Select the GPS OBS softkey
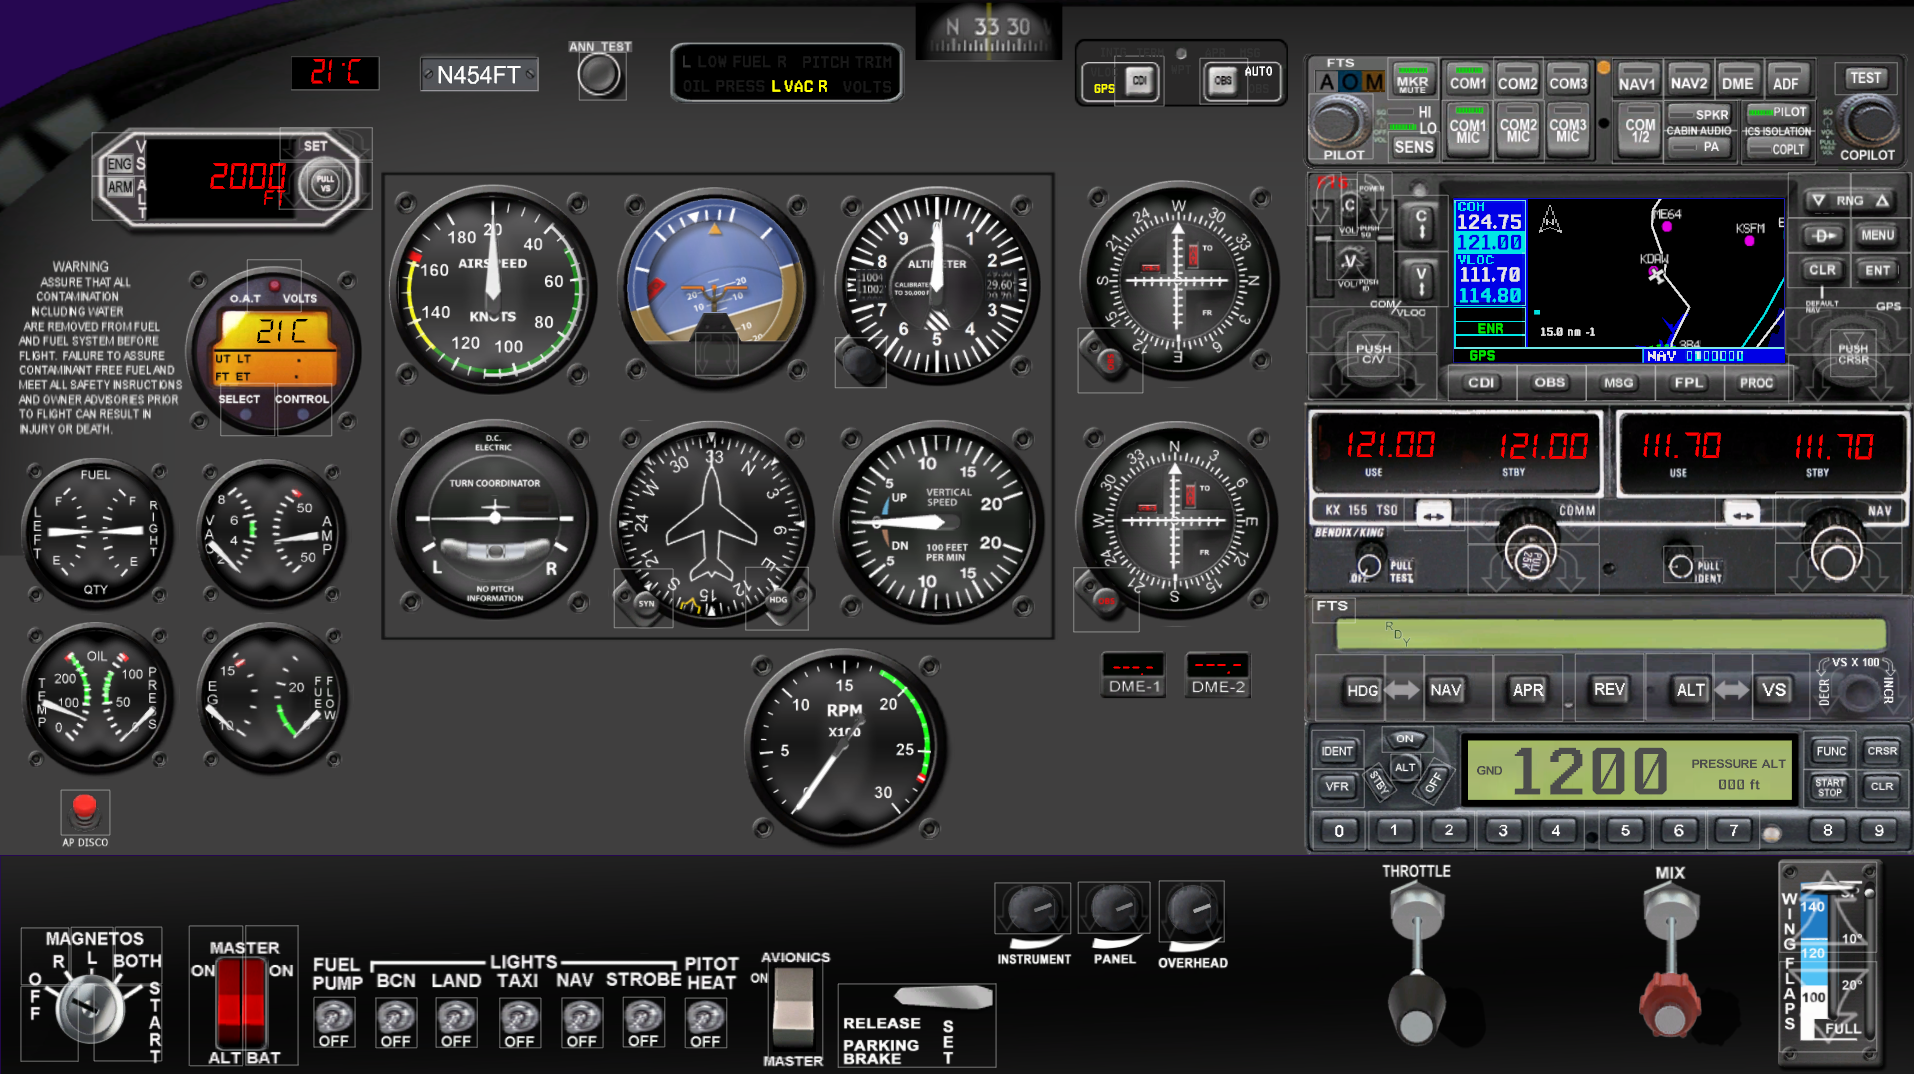The image size is (1914, 1074). pyautogui.click(x=1549, y=383)
